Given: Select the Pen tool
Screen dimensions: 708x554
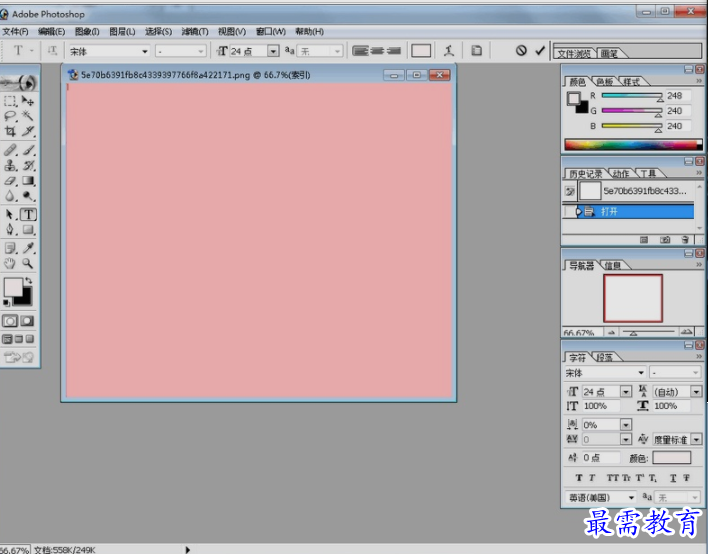Looking at the screenshot, I should (x=10, y=229).
